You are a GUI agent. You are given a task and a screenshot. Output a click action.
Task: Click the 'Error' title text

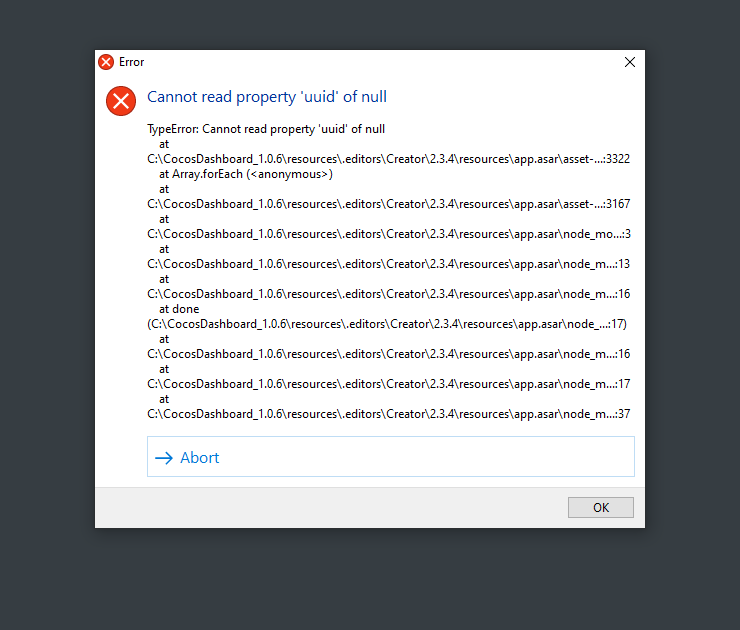[x=131, y=62]
